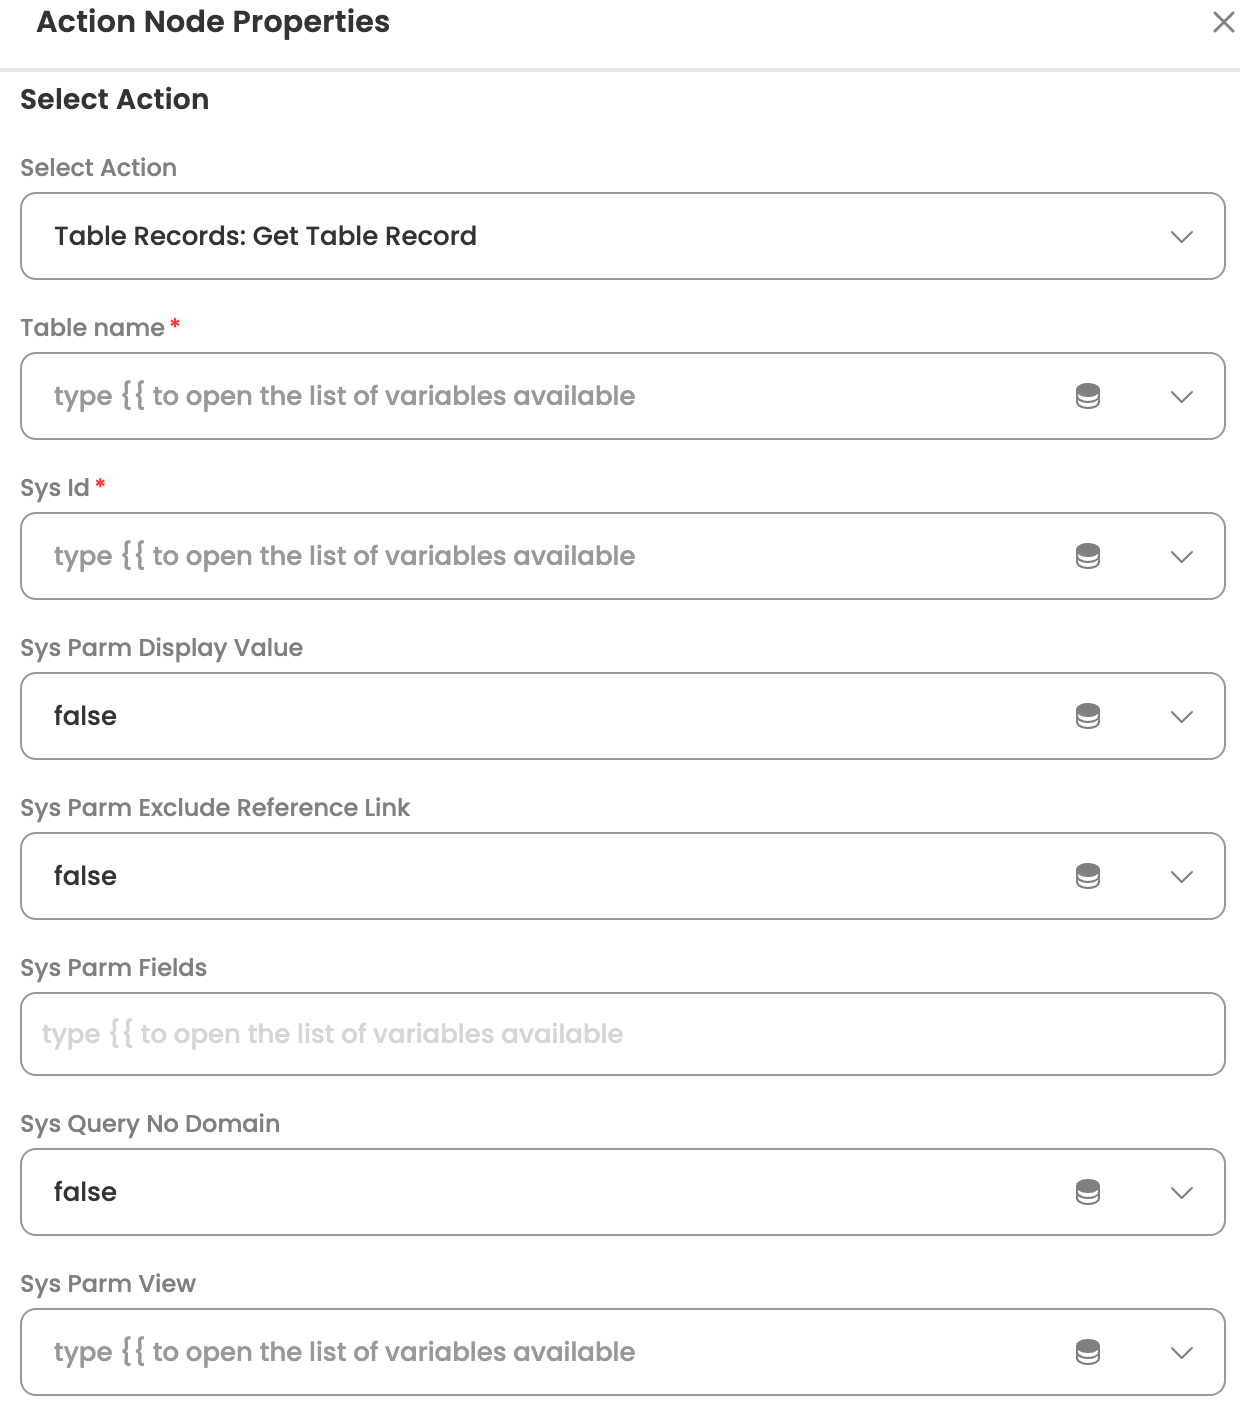The width and height of the screenshot is (1240, 1422).
Task: Close the Action Node Properties panel
Action: point(1223,22)
